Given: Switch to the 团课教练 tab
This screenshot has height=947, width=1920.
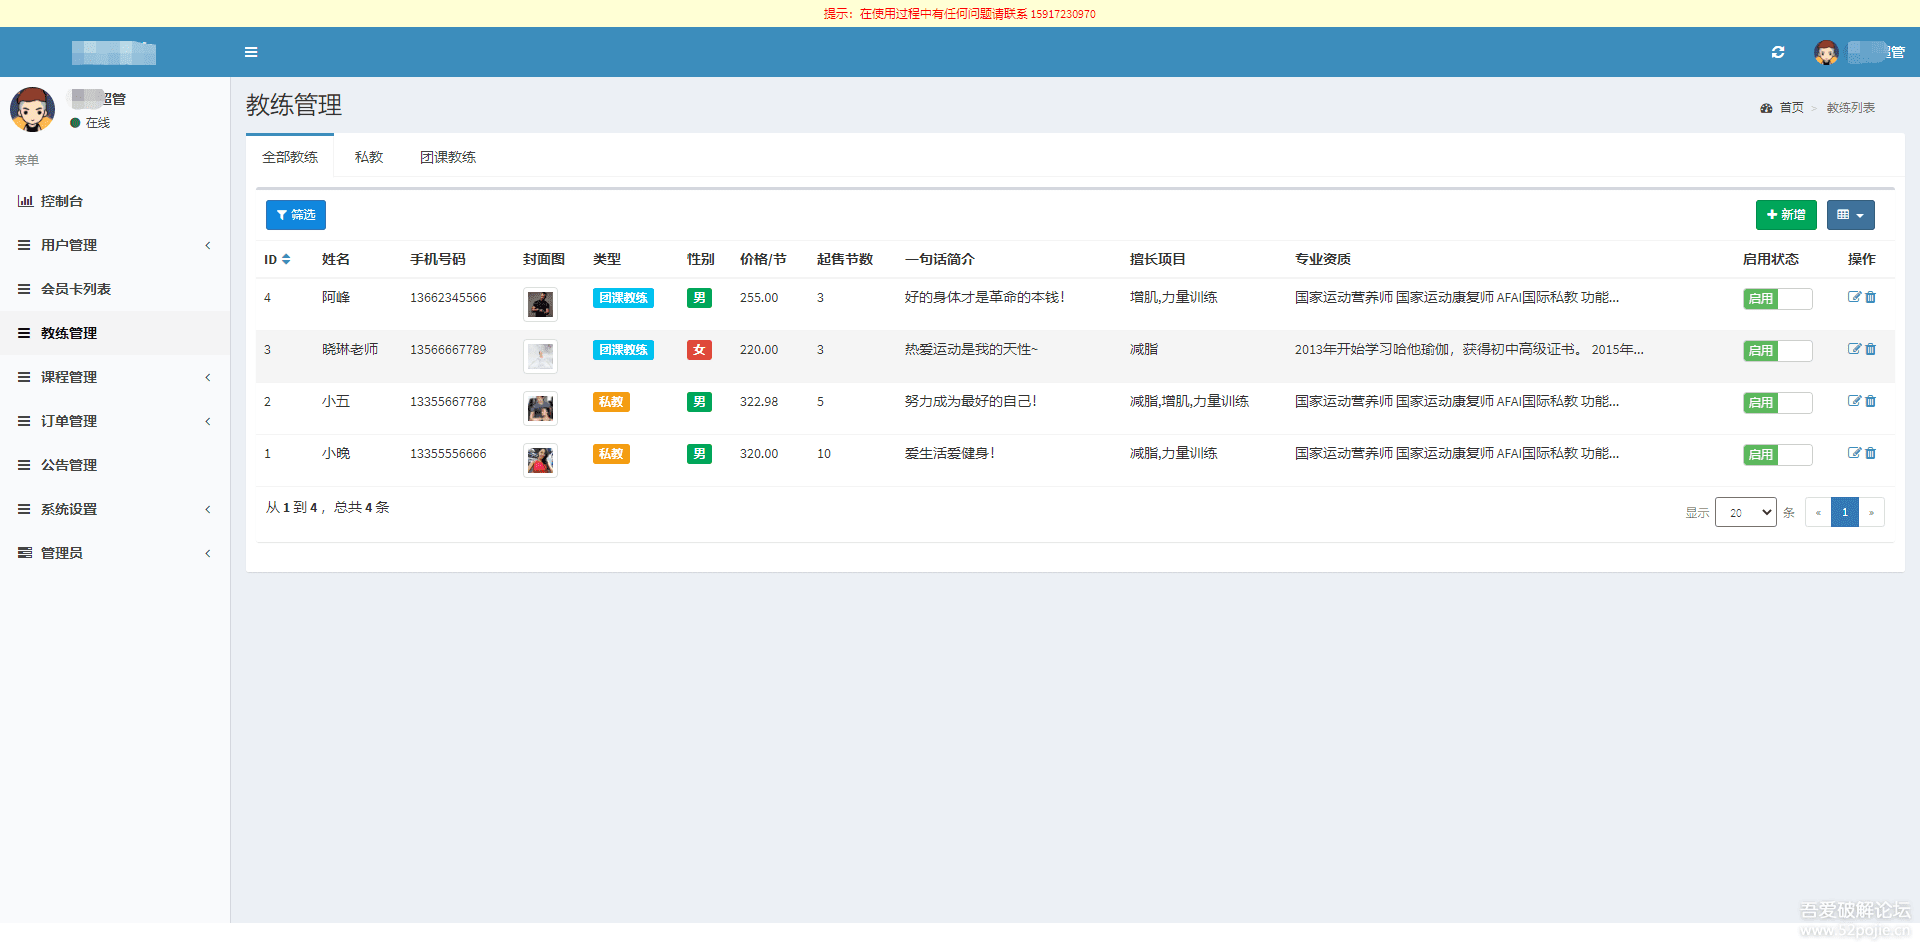Looking at the screenshot, I should (x=448, y=157).
